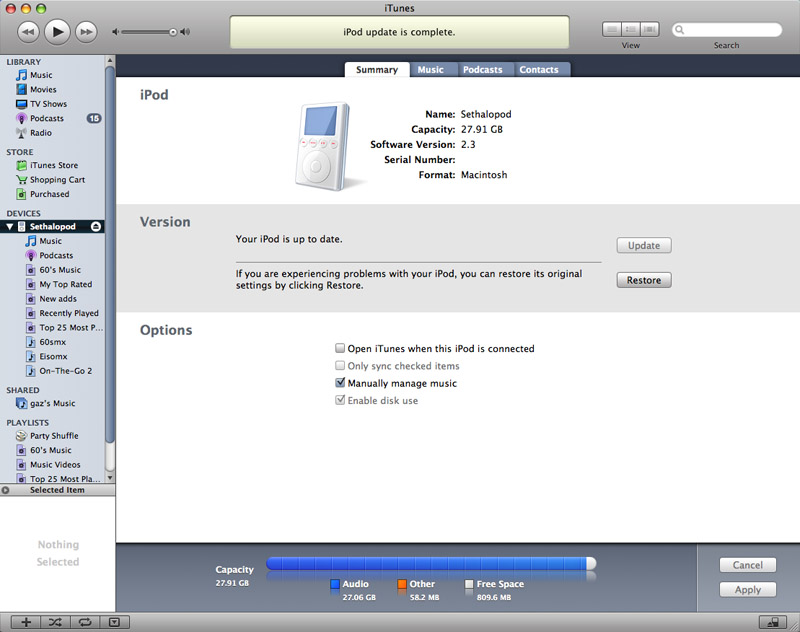
Task: Click the low-volume speaker icon
Action: 115,32
